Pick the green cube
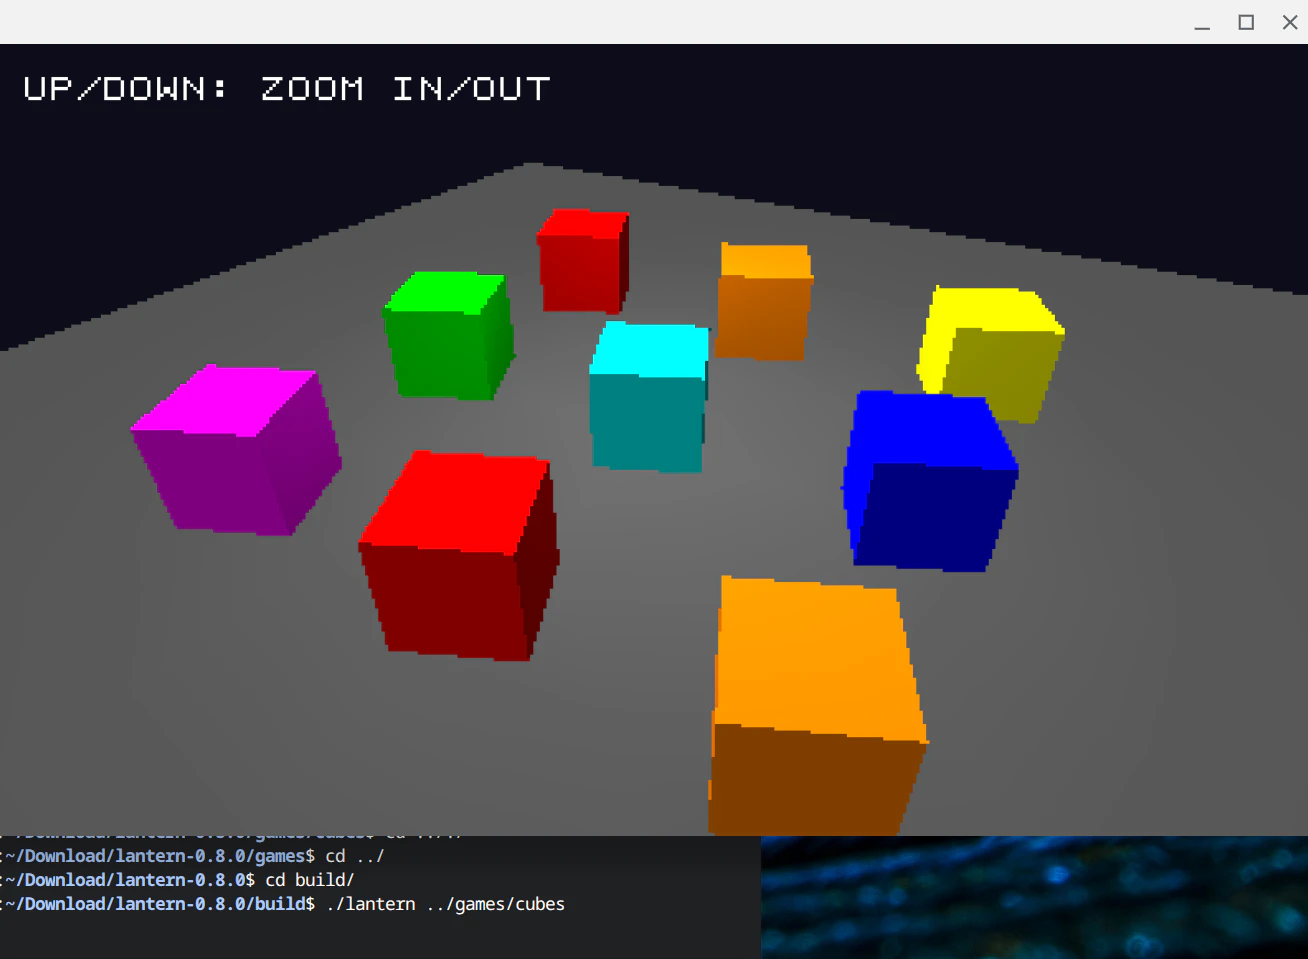Image resolution: width=1308 pixels, height=959 pixels. (449, 335)
